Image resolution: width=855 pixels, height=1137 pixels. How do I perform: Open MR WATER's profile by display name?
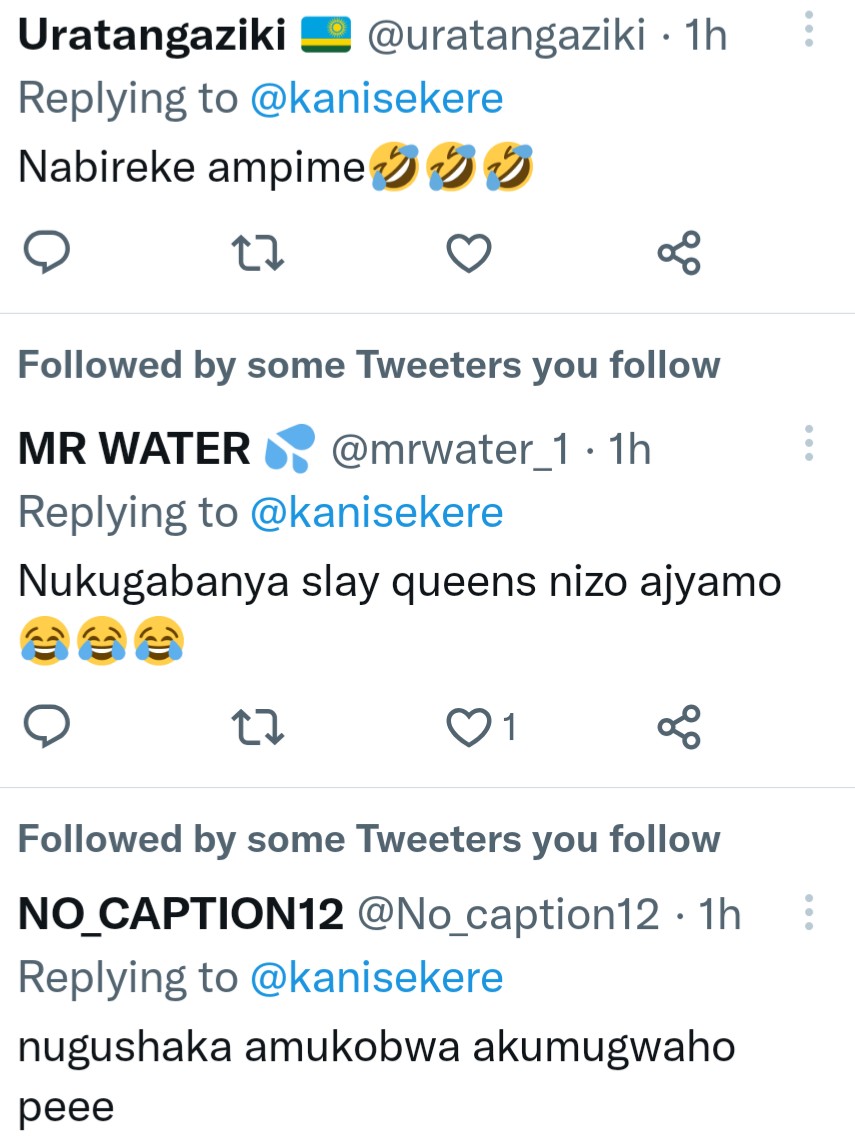point(135,449)
